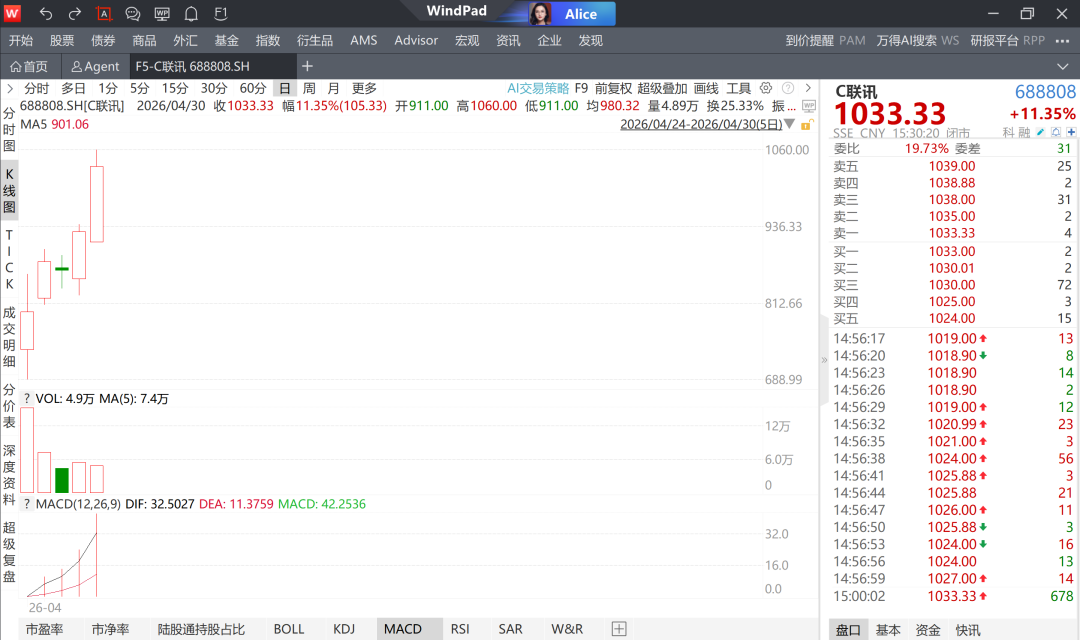1080x640 pixels.
Task: Select 30分 period
Action: [214, 88]
